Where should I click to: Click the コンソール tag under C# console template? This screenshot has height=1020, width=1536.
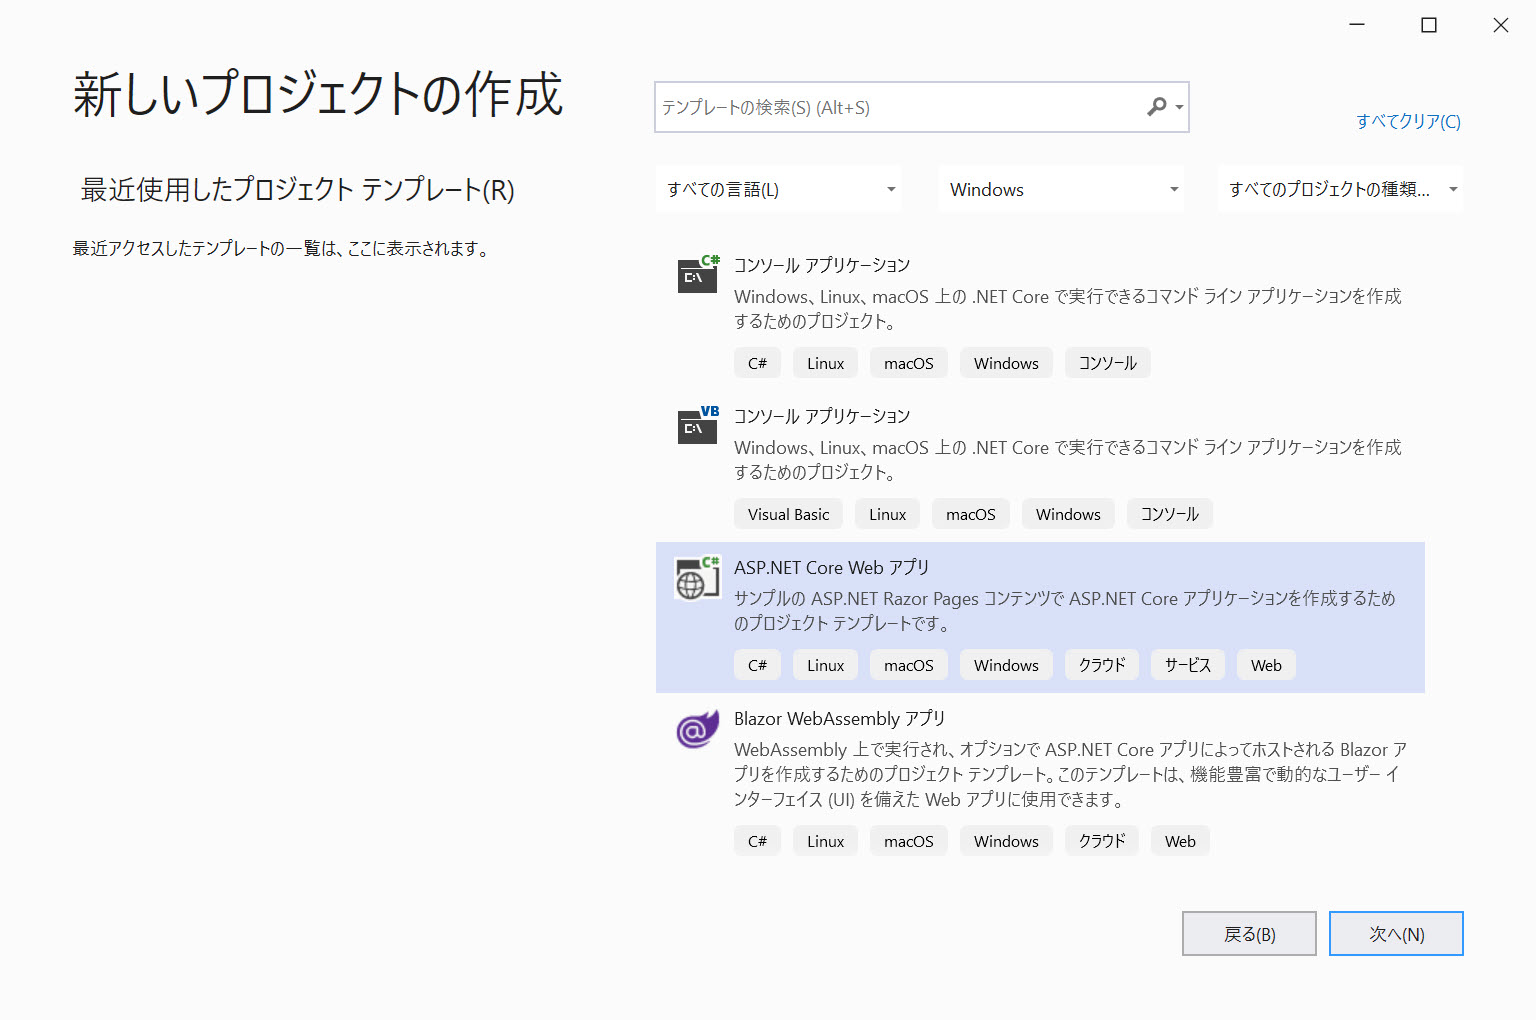point(1107,364)
